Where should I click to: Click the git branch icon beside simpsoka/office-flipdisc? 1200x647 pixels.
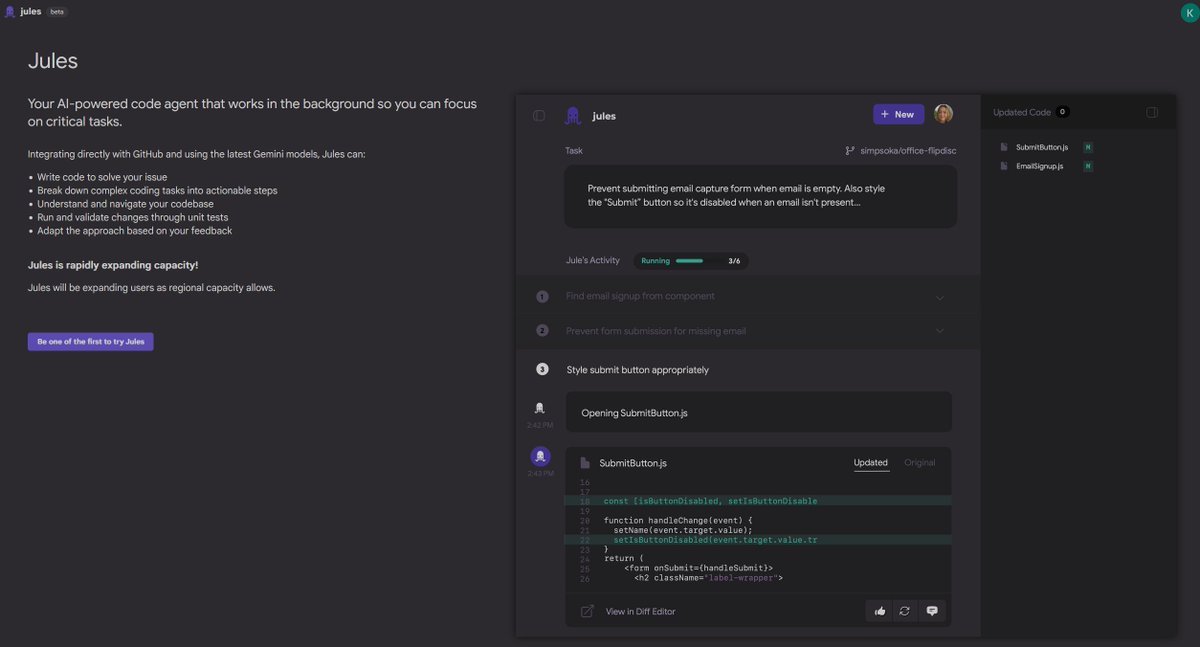point(850,151)
